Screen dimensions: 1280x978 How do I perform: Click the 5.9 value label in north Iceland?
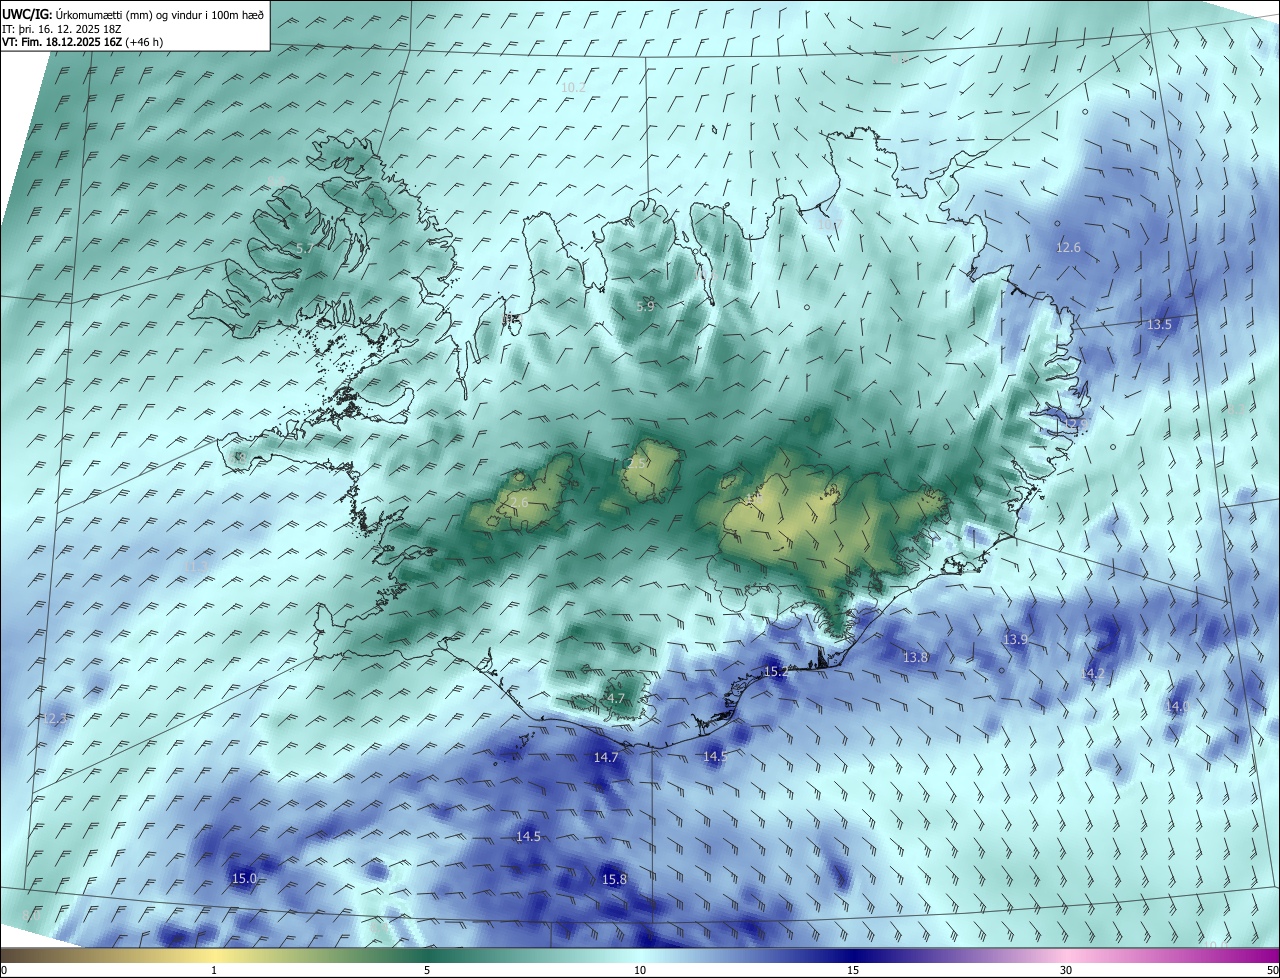click(x=645, y=306)
